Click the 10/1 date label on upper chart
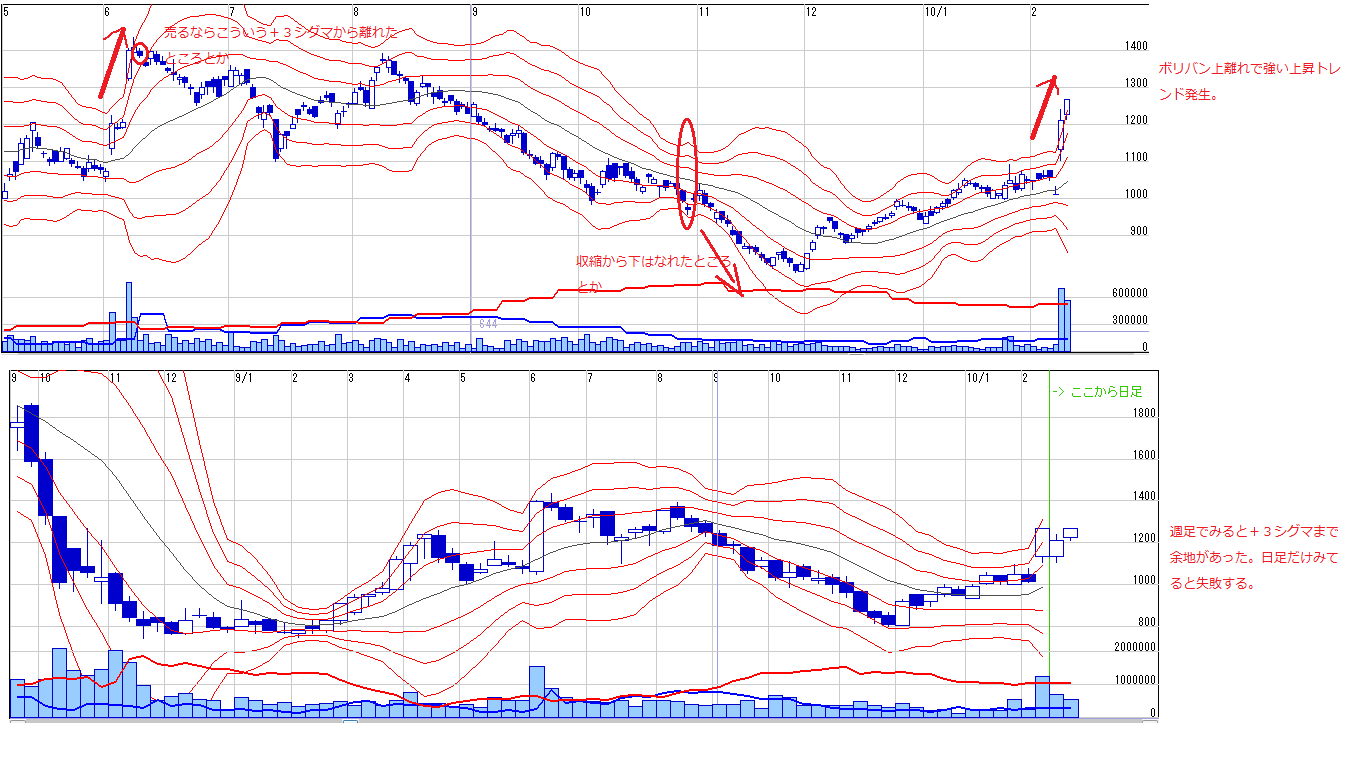The height and width of the screenshot is (768, 1366). (937, 12)
